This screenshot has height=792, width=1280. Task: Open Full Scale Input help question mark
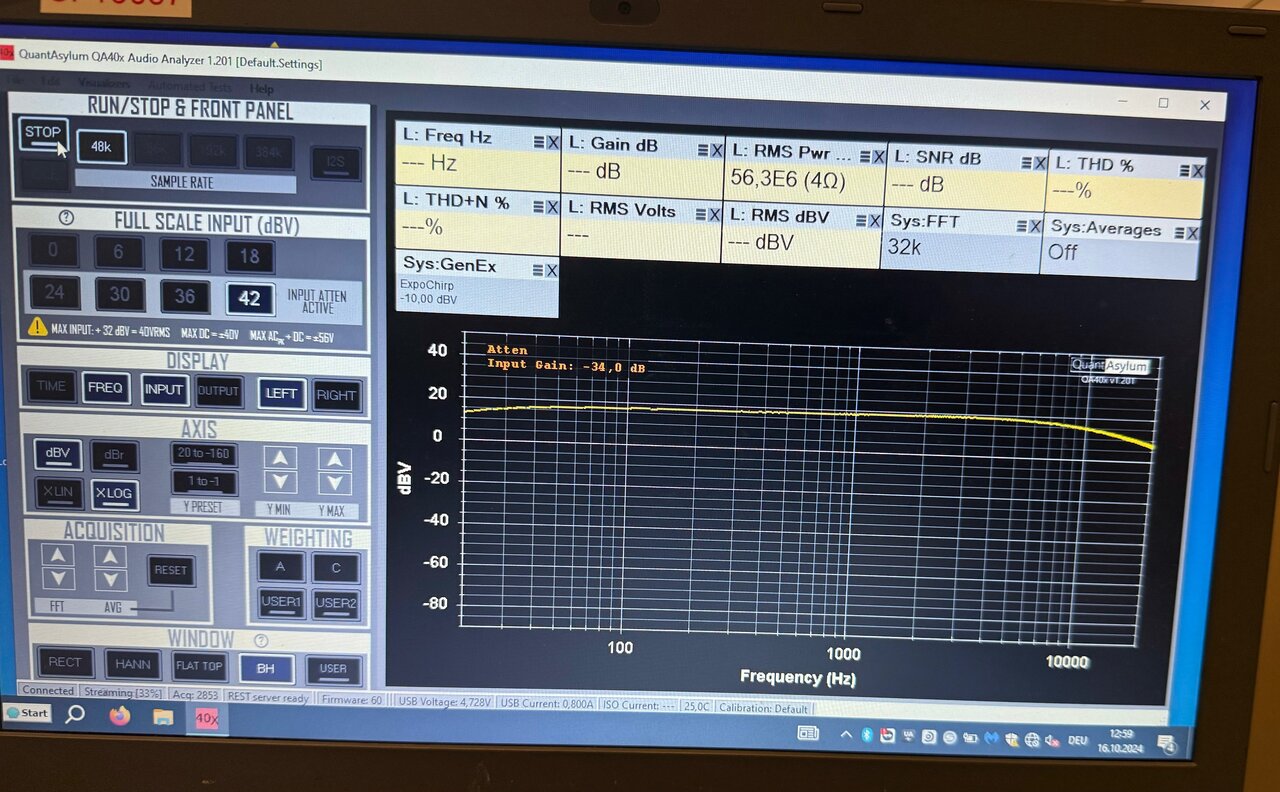coord(67,218)
